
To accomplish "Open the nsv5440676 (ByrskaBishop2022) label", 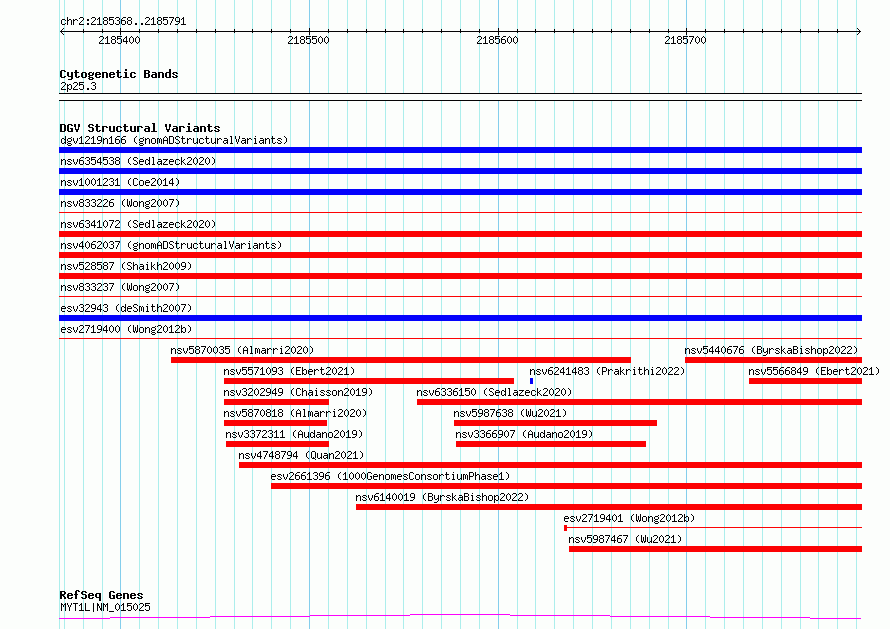I will 771,350.
